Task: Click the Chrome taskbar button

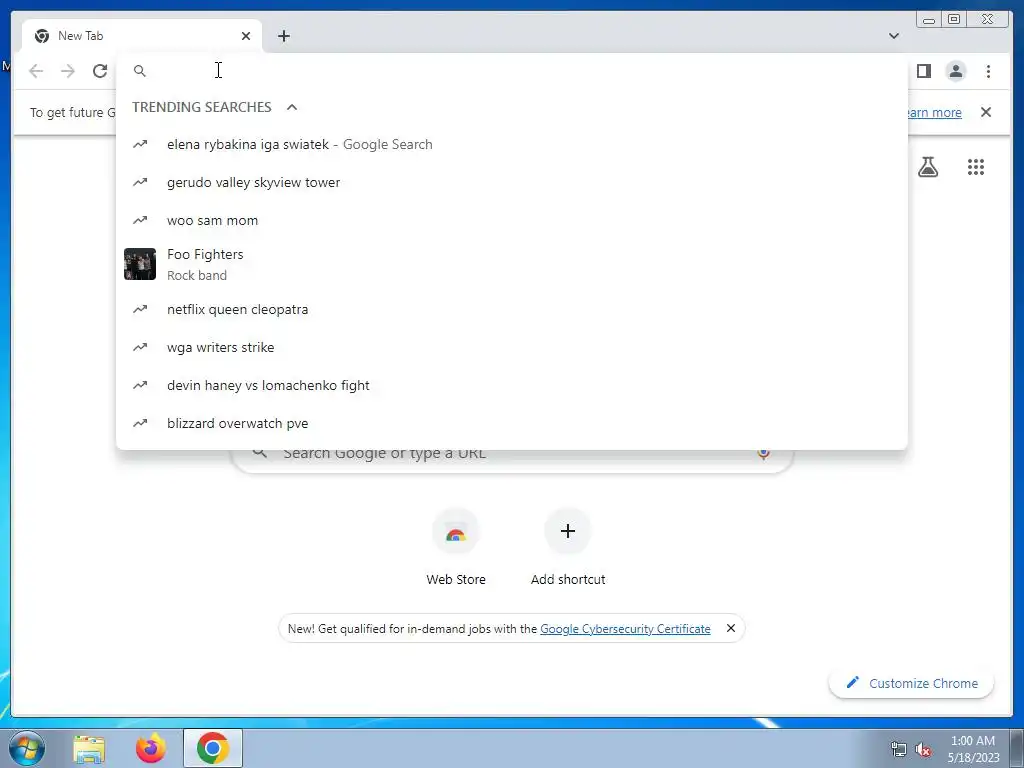Action: [x=213, y=748]
